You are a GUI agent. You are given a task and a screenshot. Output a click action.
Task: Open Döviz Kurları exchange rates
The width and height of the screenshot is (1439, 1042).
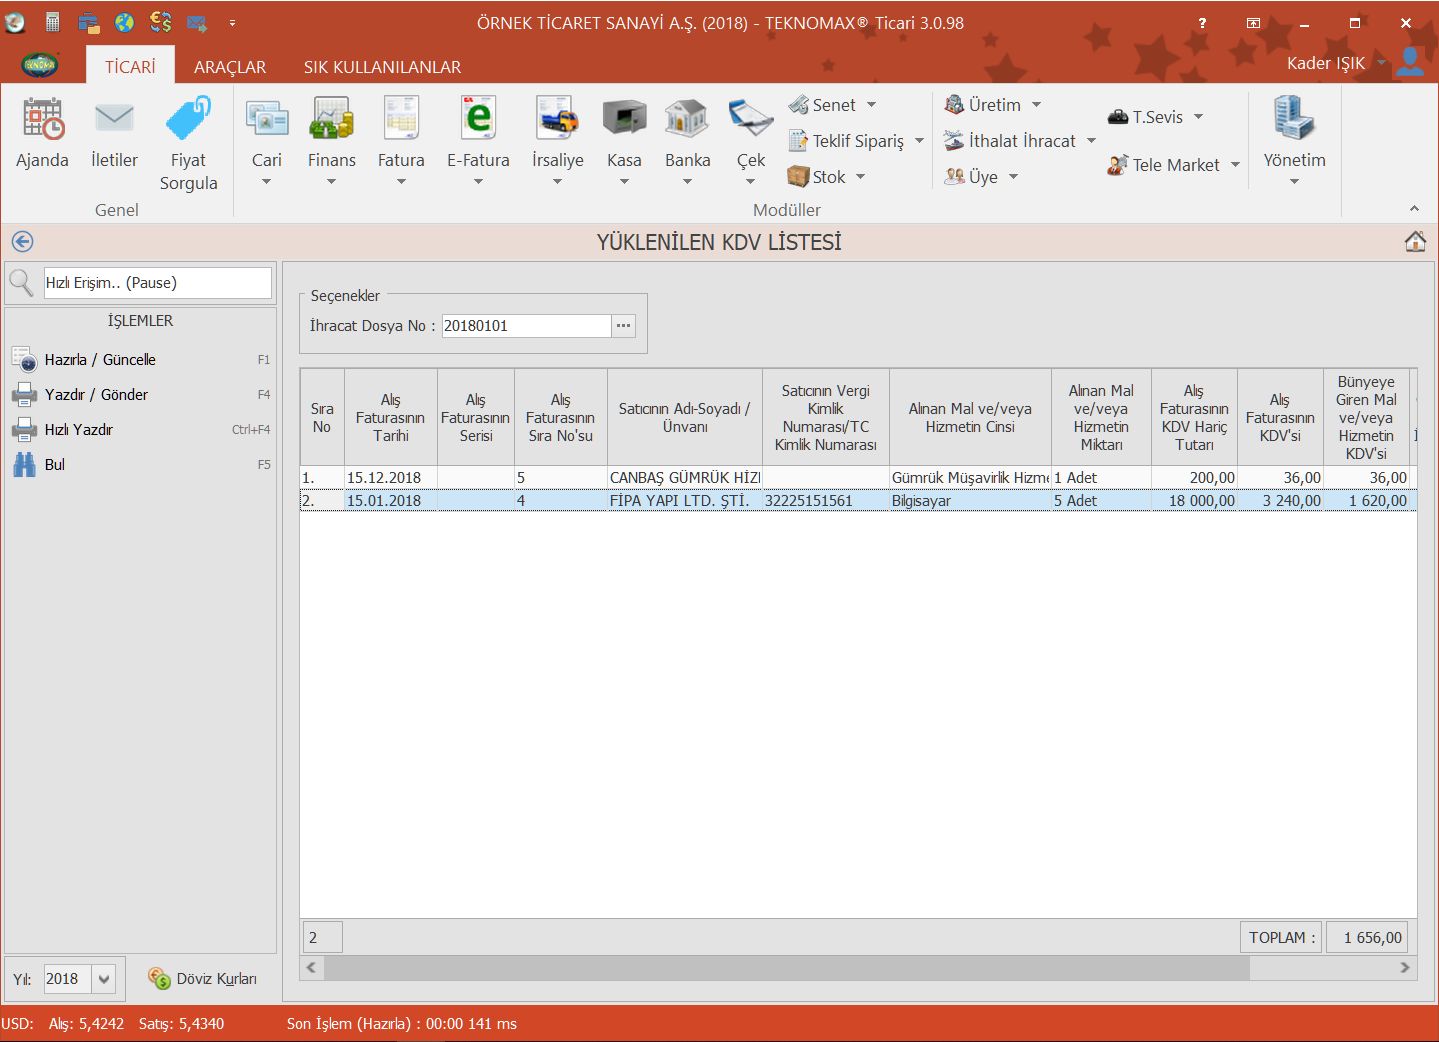tap(203, 979)
